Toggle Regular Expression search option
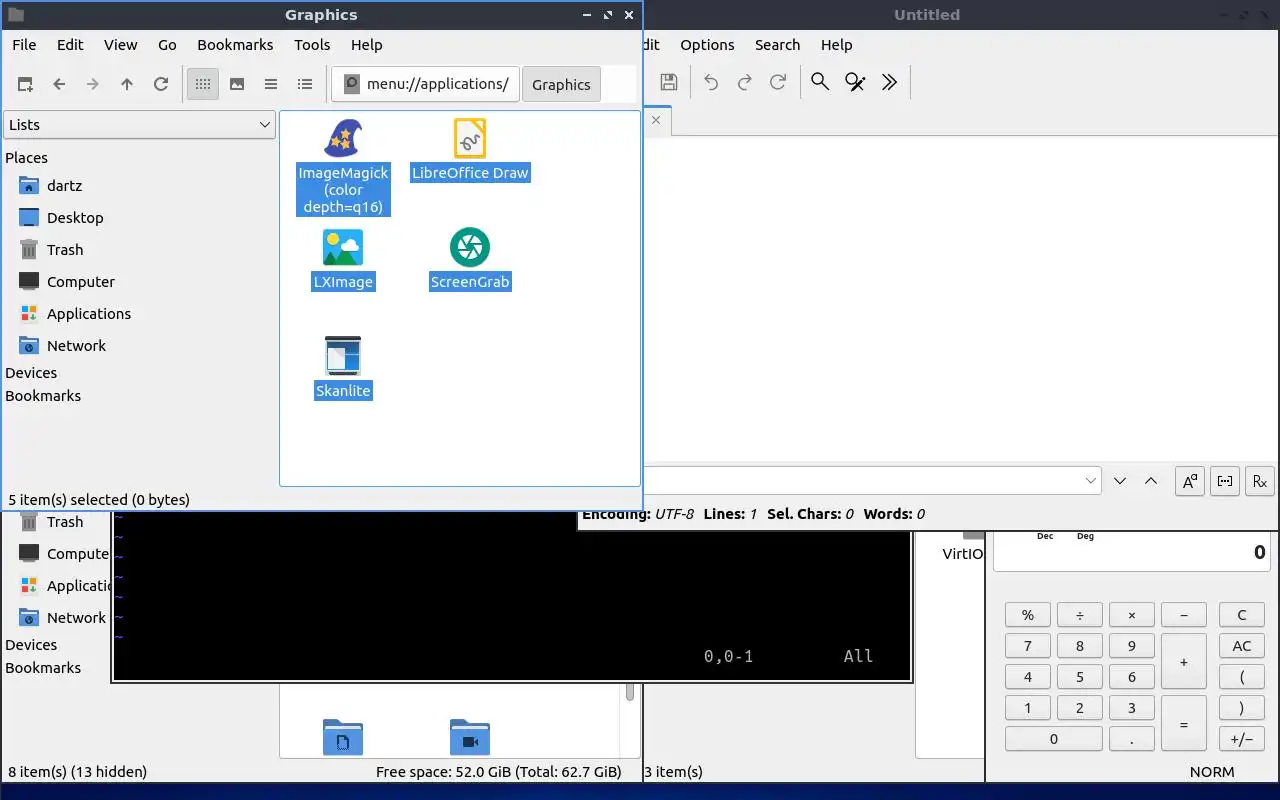 pos(1259,481)
